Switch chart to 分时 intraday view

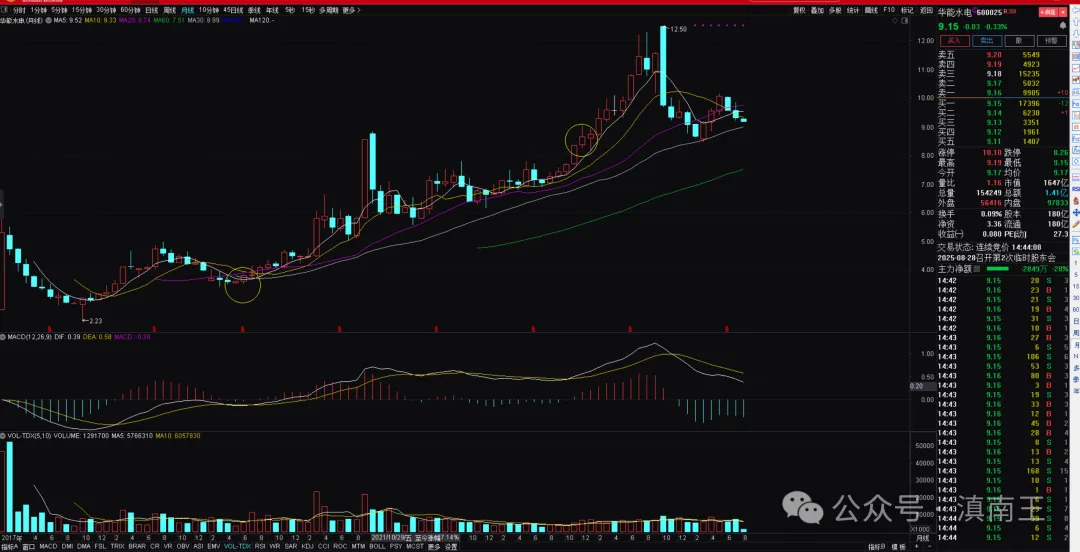[x=19, y=10]
